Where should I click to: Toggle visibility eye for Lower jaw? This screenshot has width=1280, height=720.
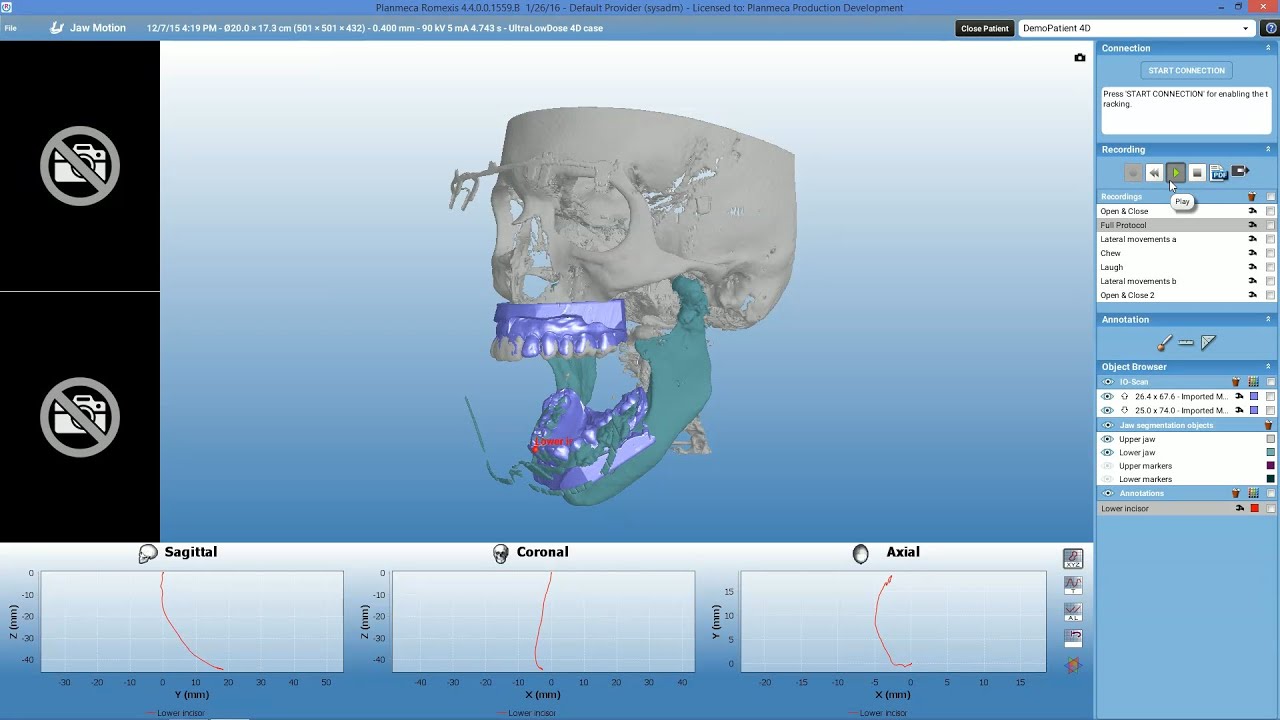pyautogui.click(x=1107, y=452)
